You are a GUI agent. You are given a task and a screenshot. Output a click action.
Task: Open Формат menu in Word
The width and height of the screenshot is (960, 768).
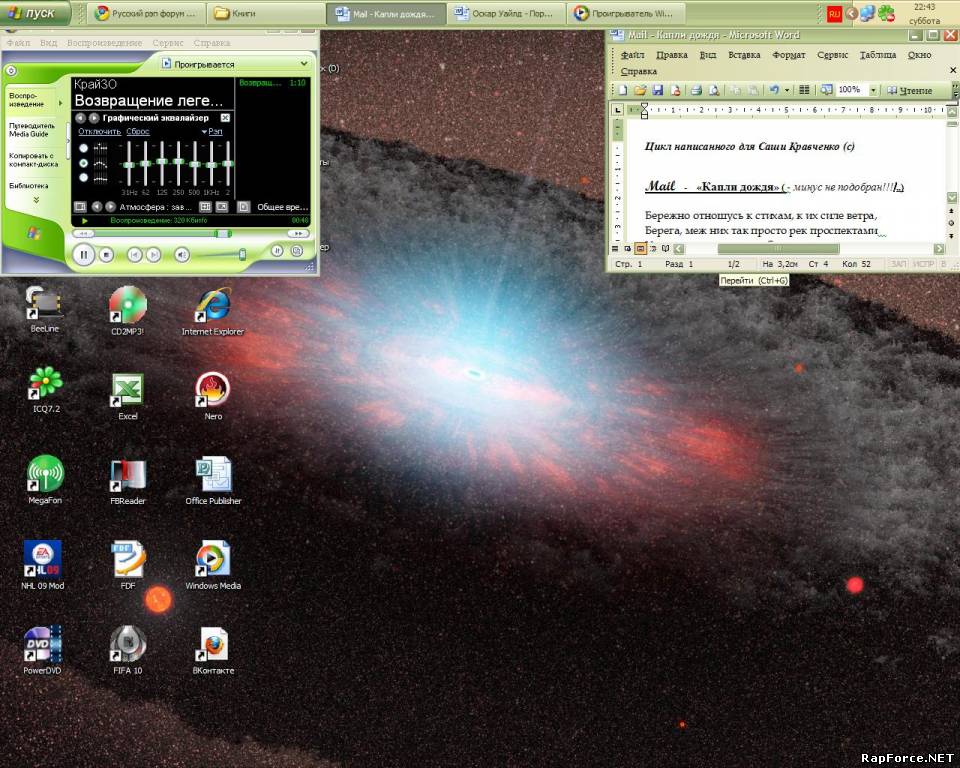[x=789, y=55]
